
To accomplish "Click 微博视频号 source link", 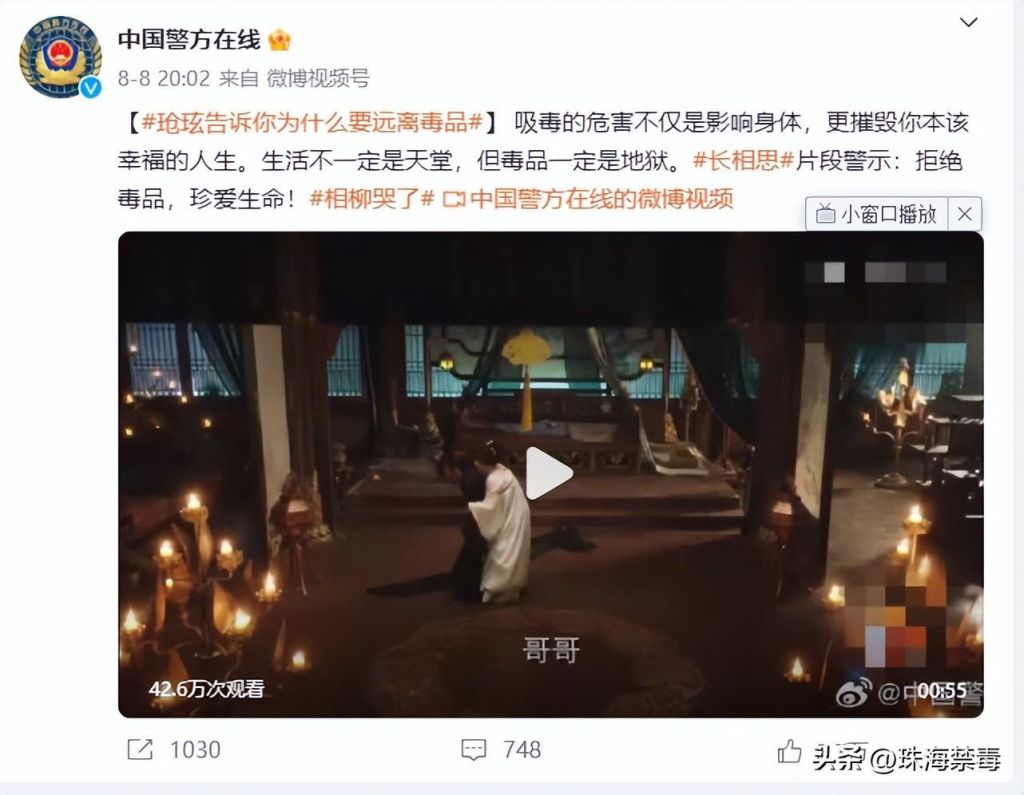I will click(x=318, y=78).
